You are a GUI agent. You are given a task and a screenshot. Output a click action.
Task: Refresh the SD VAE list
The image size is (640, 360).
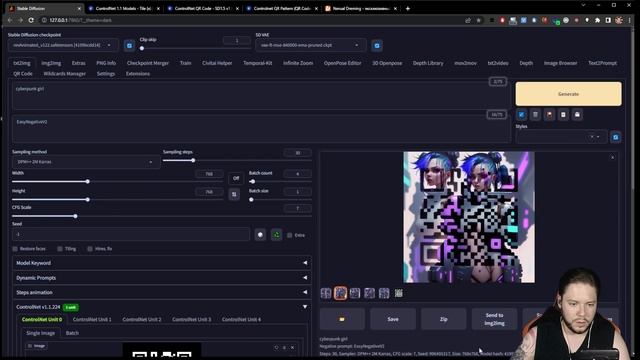click(x=377, y=45)
